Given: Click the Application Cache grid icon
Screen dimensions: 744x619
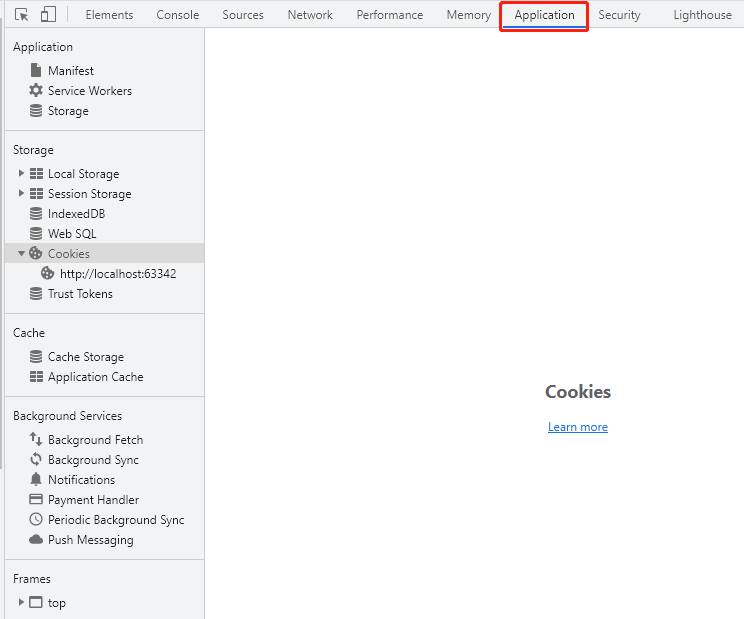Looking at the screenshot, I should click(36, 377).
